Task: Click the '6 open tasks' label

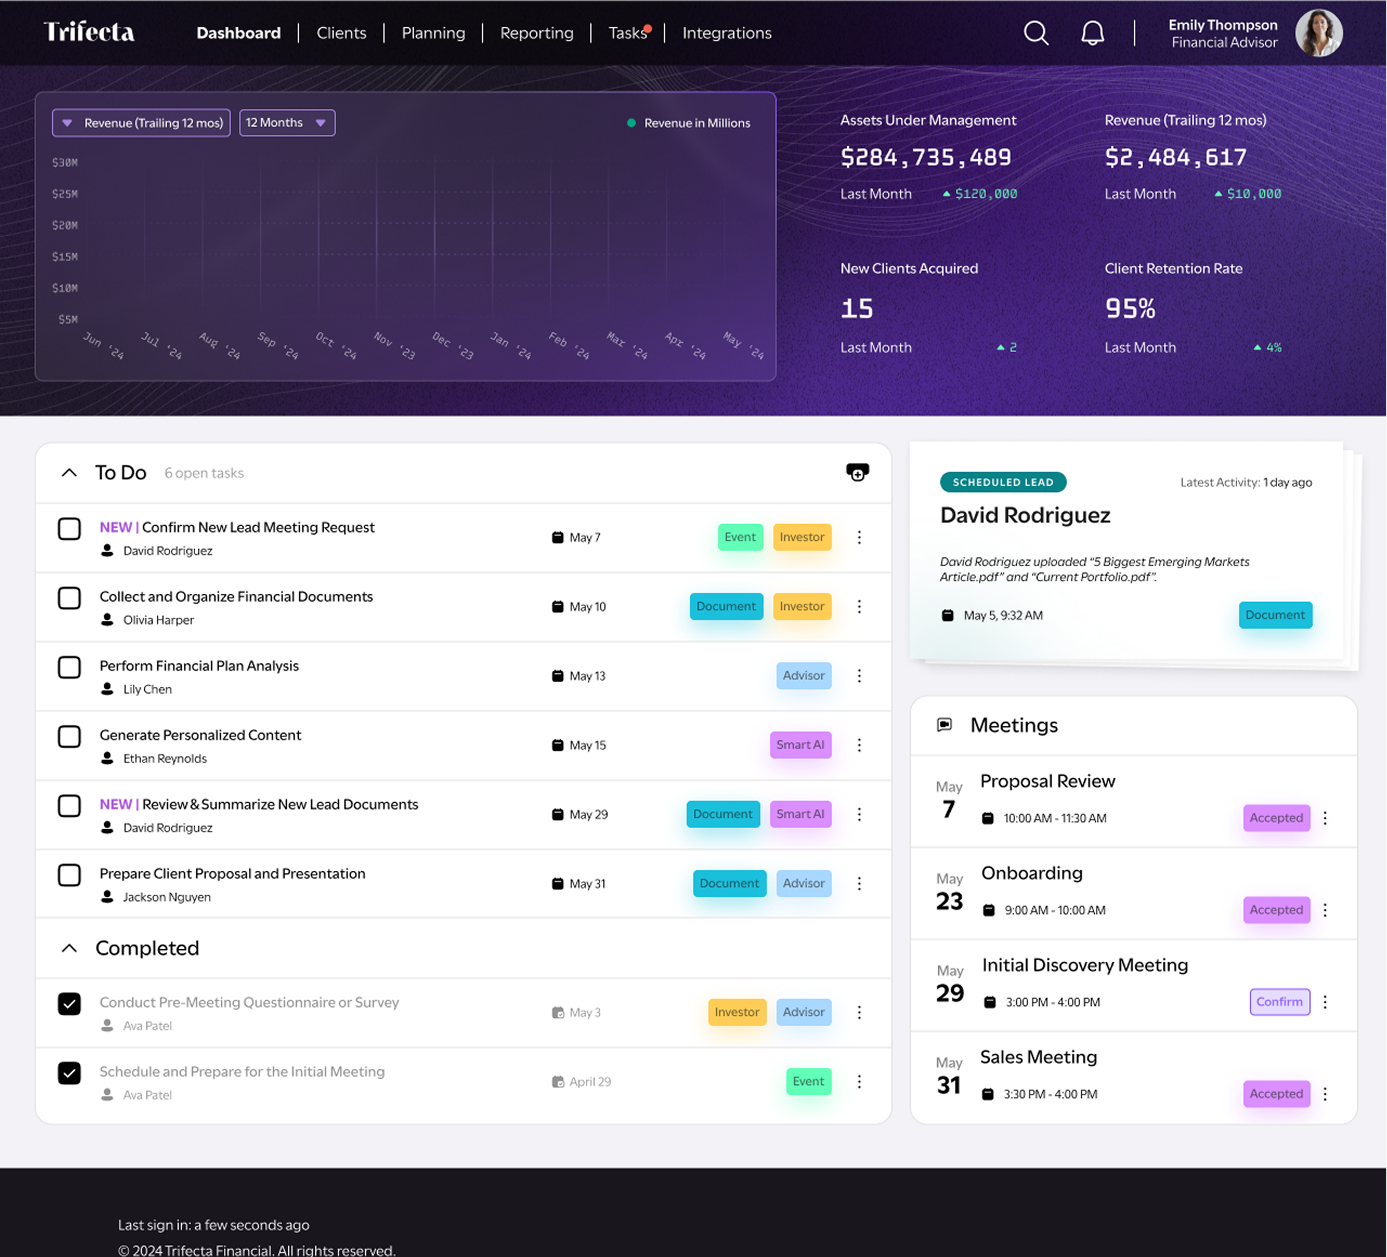Action: pos(204,473)
